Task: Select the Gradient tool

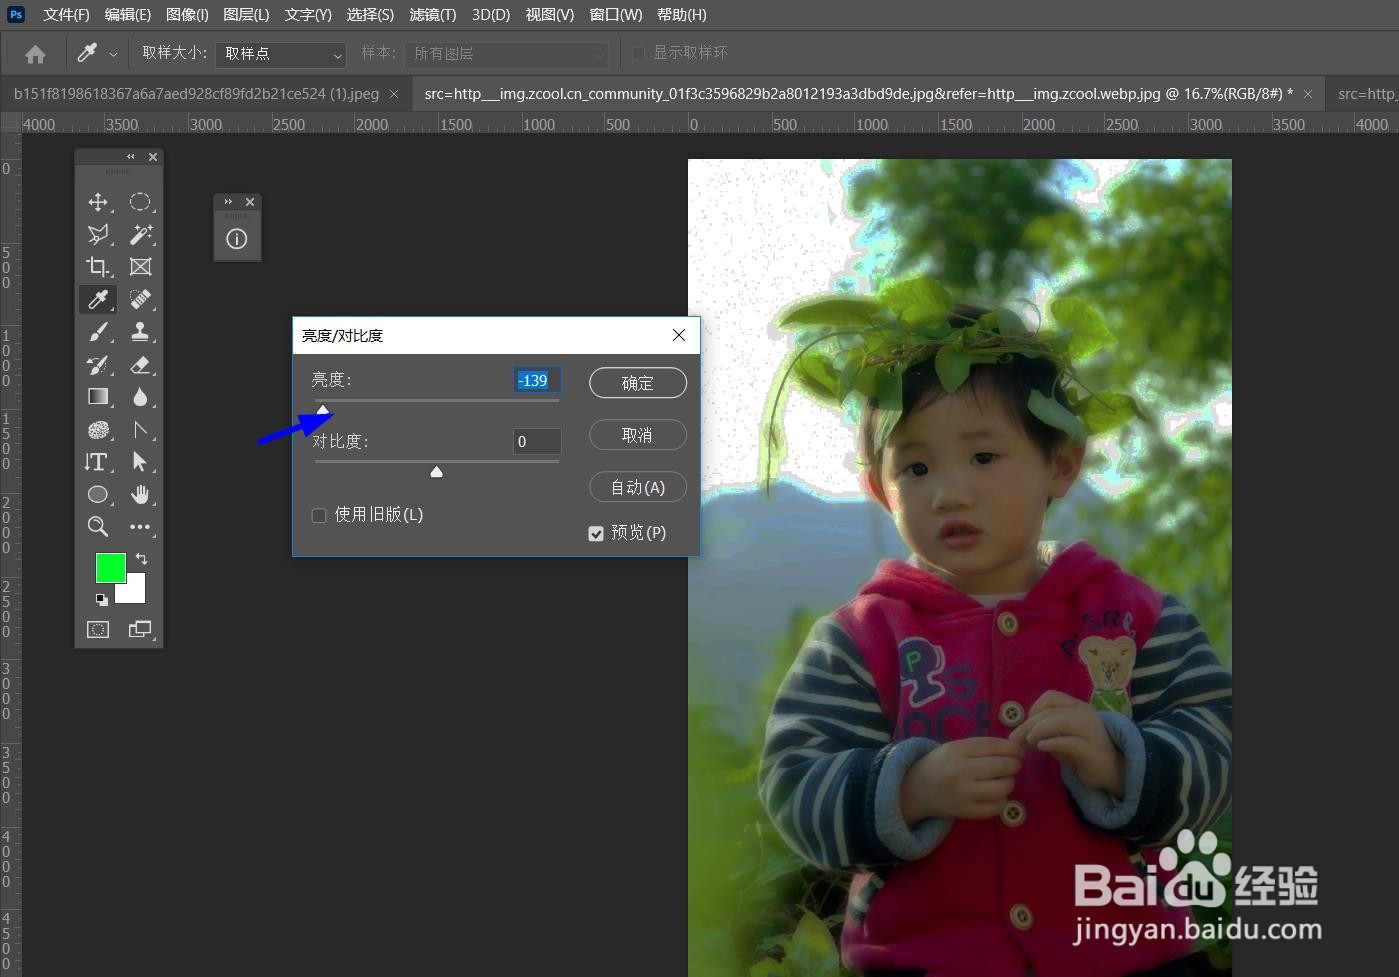Action: click(98, 397)
